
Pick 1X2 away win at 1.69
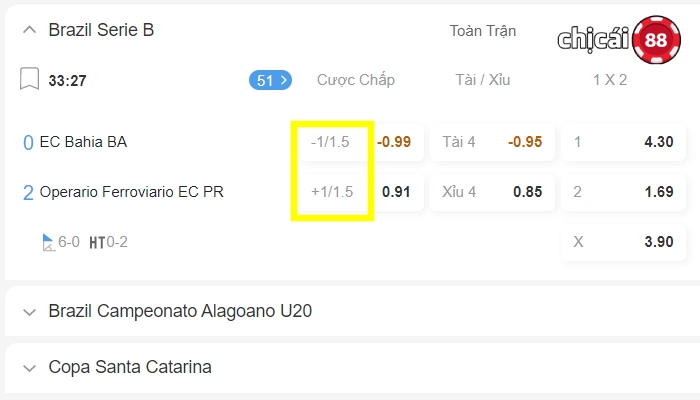point(623,192)
